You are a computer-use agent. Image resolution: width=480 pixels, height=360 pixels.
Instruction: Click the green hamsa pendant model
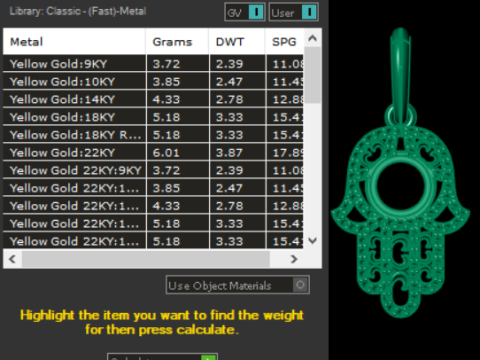pos(400,173)
